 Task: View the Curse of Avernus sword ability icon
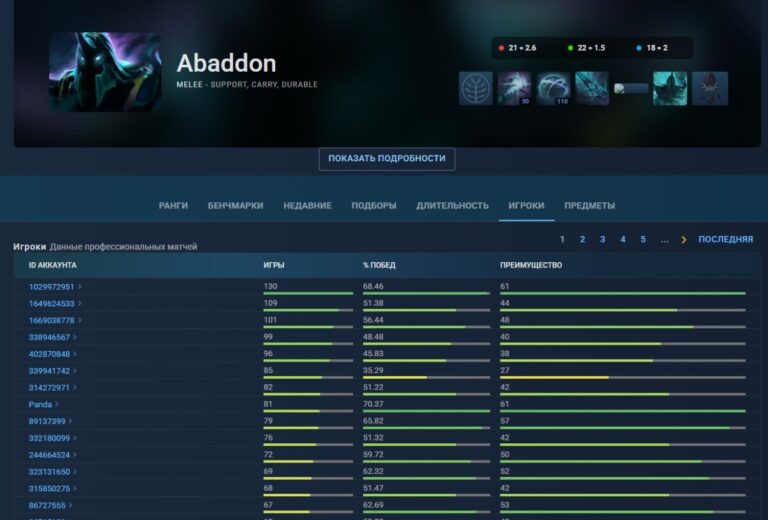coord(592,88)
